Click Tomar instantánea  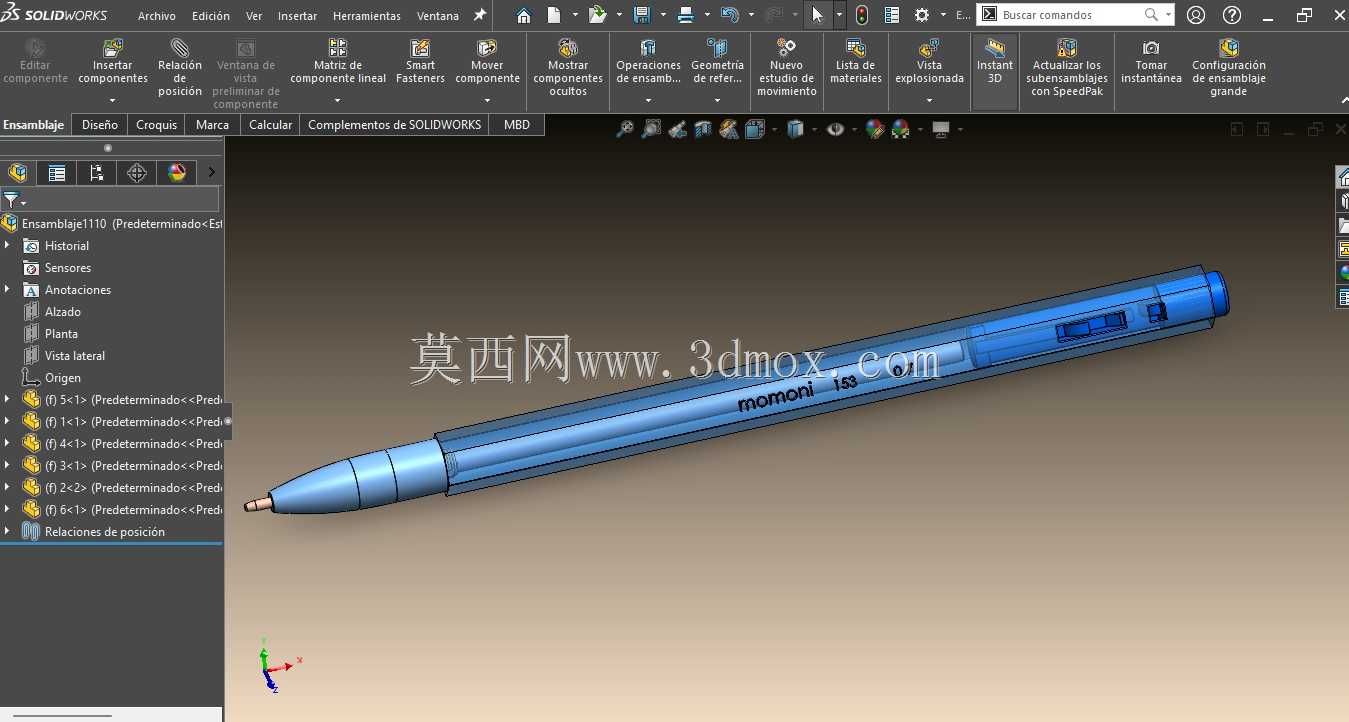(1151, 61)
